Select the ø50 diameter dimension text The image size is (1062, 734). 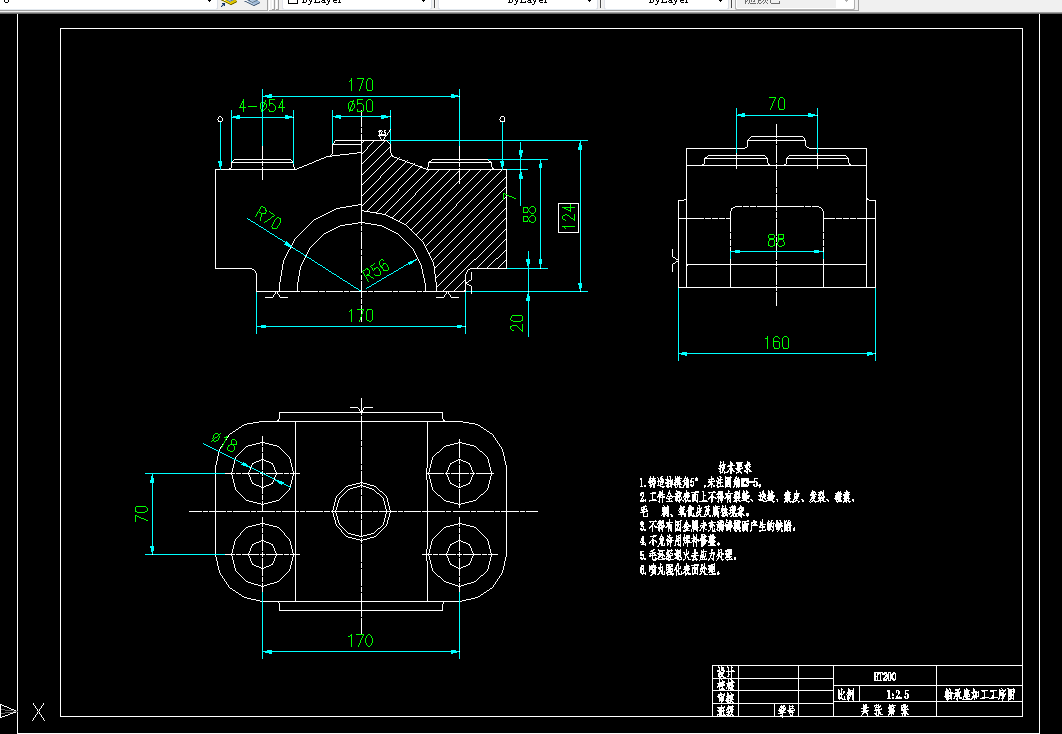coord(360,106)
